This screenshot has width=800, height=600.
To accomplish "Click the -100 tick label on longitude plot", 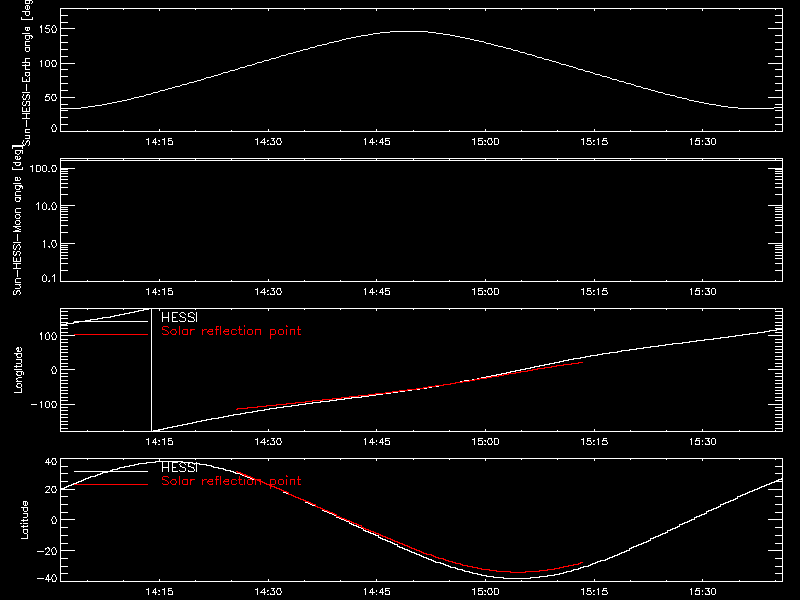I will [44, 404].
